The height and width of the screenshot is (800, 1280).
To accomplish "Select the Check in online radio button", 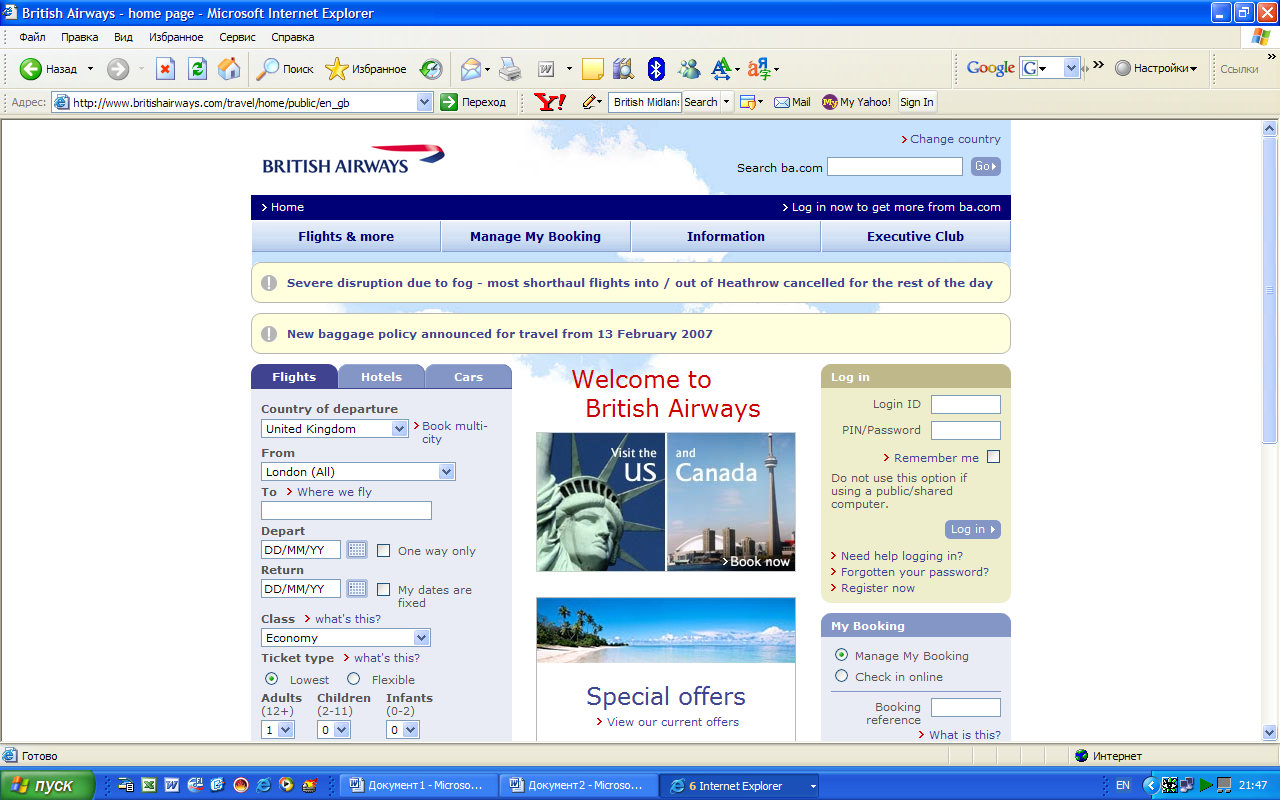I will (841, 676).
